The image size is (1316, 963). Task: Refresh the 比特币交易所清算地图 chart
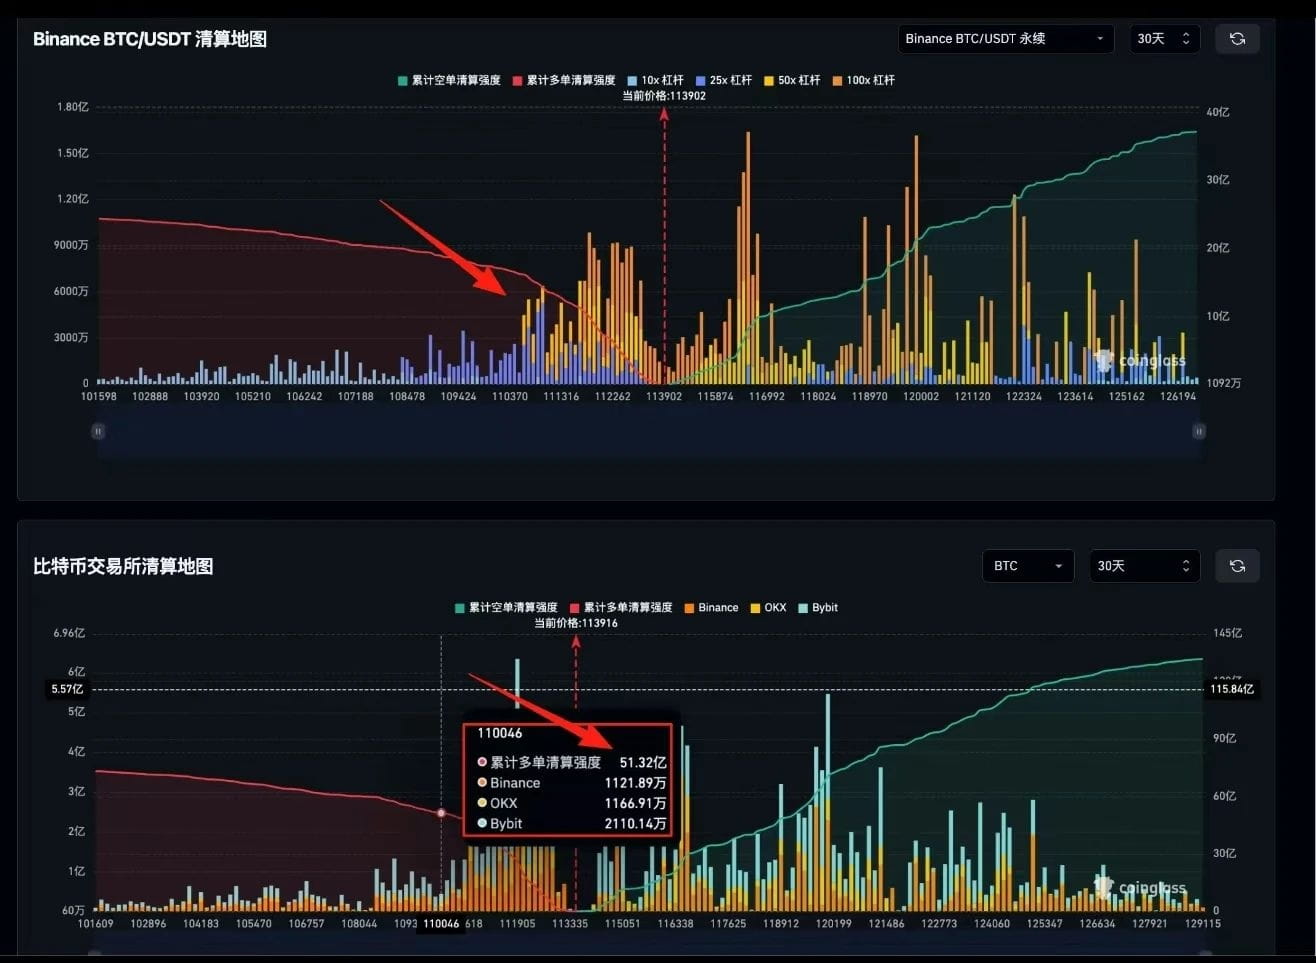[1237, 566]
